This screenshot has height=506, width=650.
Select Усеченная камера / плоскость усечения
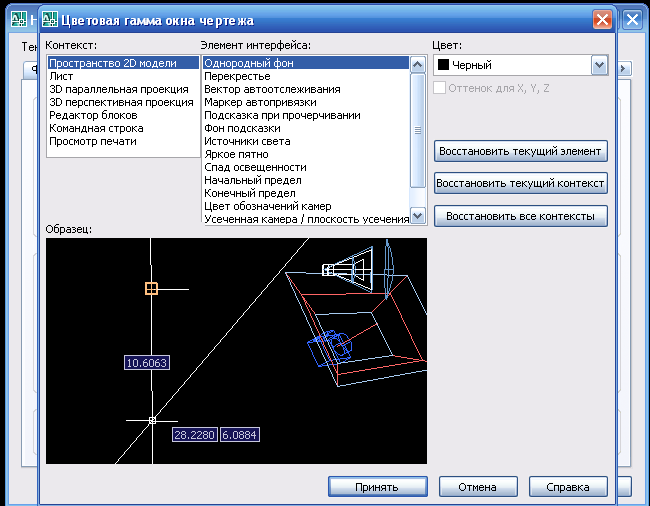pyautogui.click(x=306, y=219)
